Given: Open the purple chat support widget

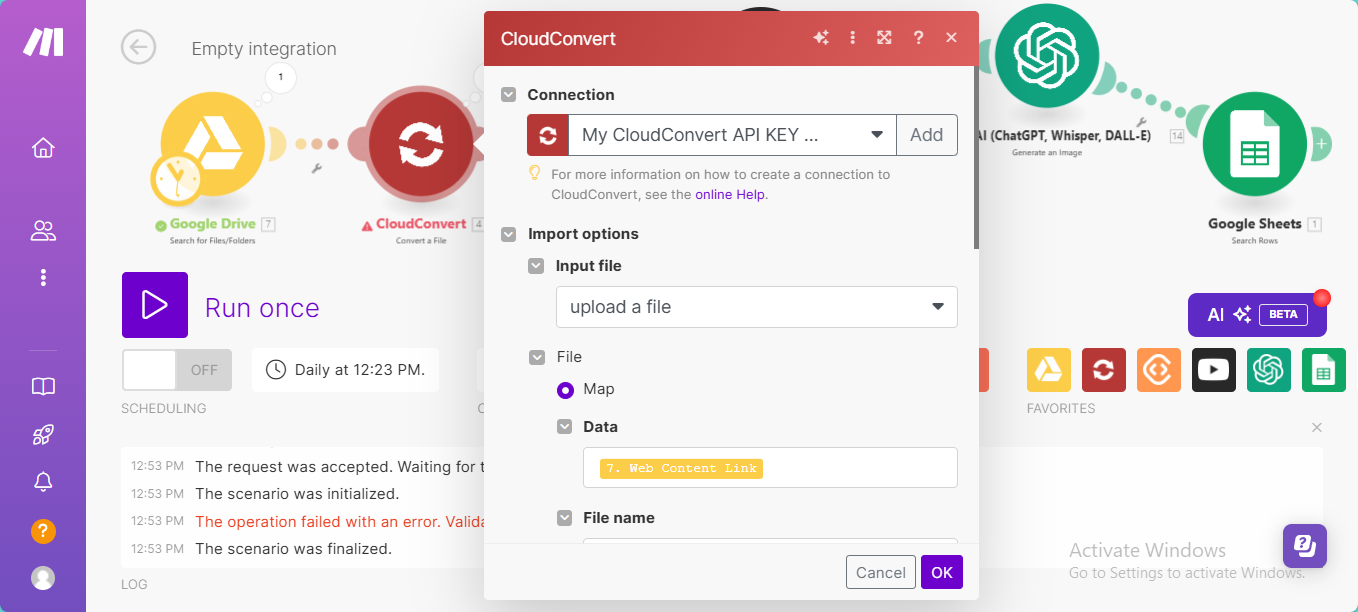Looking at the screenshot, I should (1305, 546).
